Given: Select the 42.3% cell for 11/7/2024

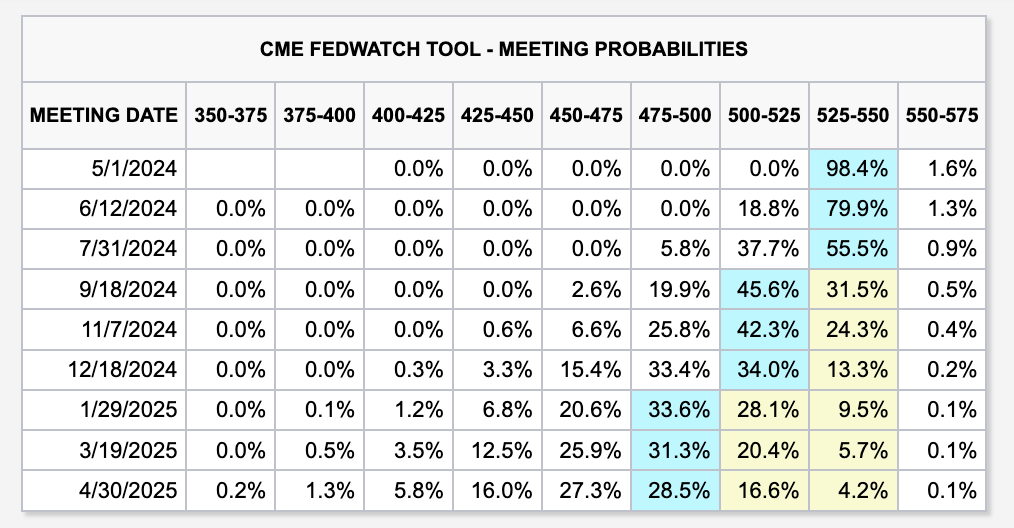Looking at the screenshot, I should point(764,329).
